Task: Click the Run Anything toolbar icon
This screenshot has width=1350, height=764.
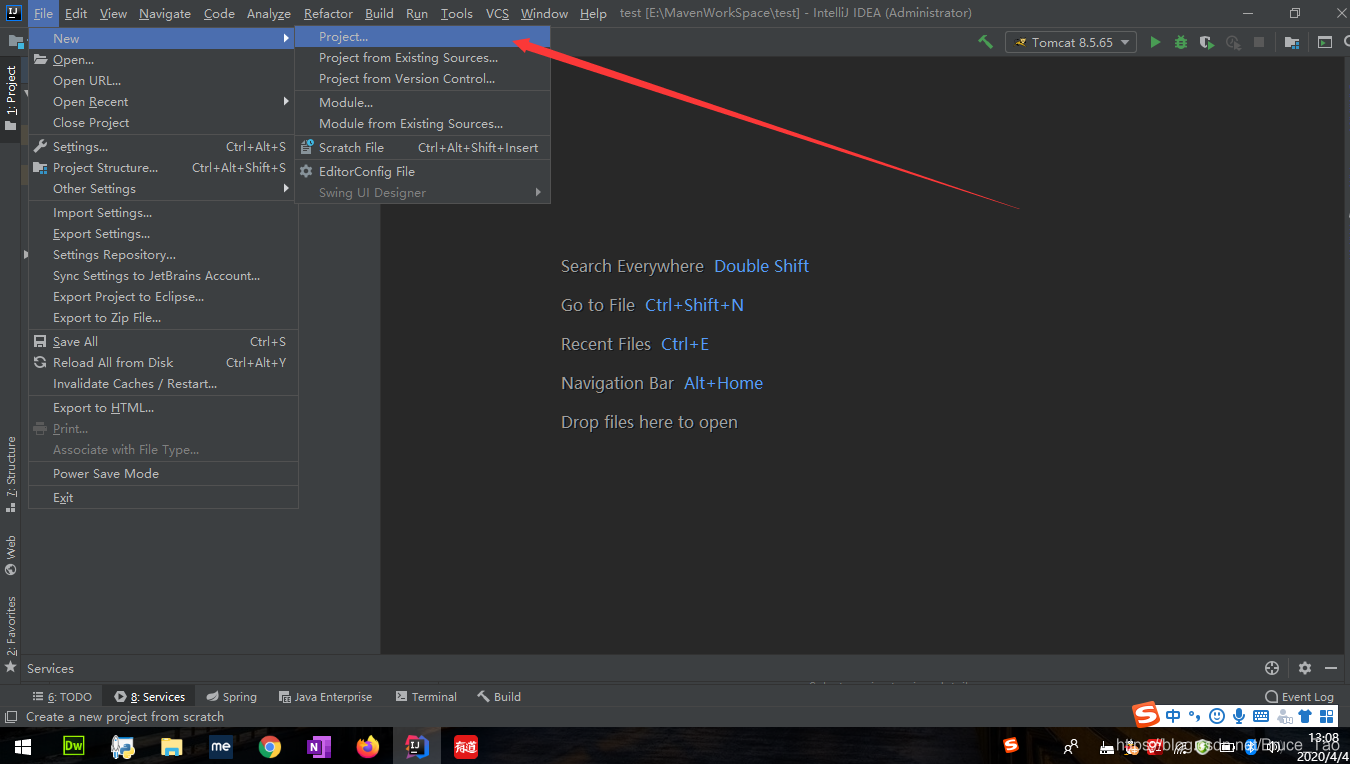Action: [1325, 42]
